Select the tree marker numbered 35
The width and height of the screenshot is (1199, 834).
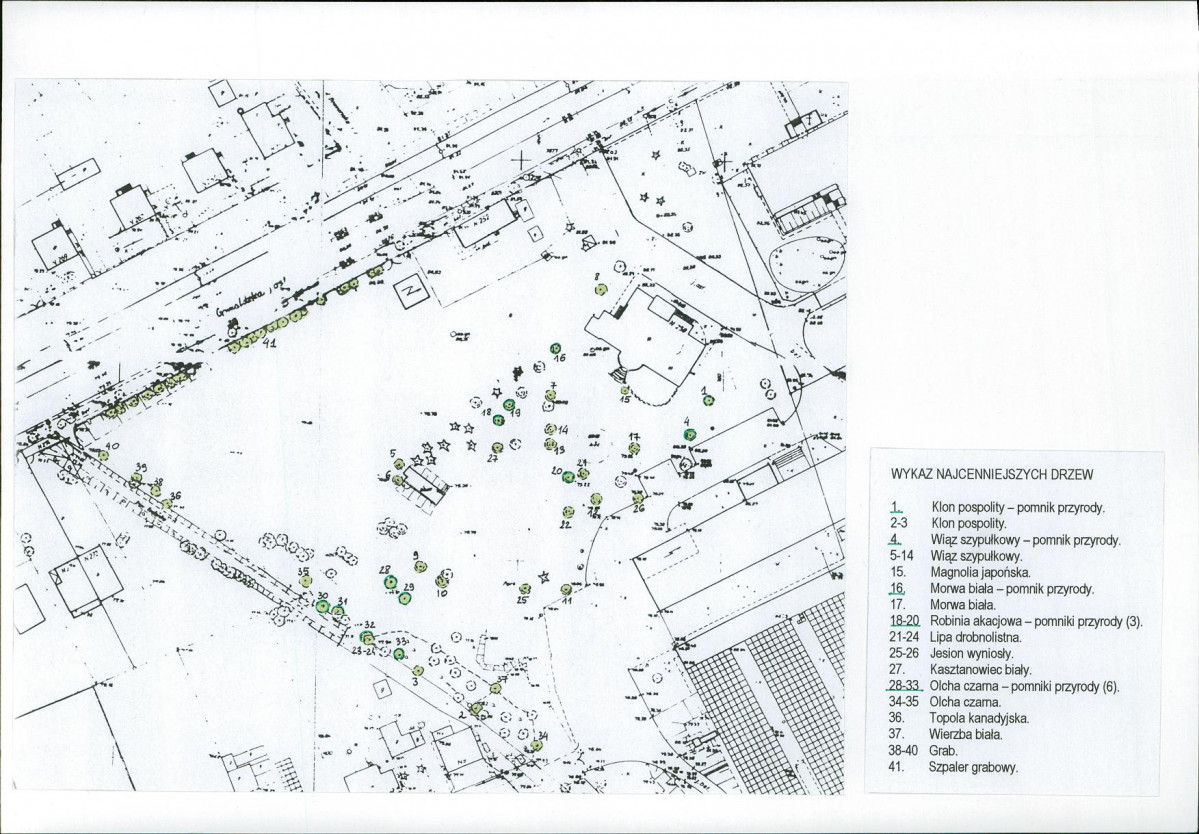[306, 582]
